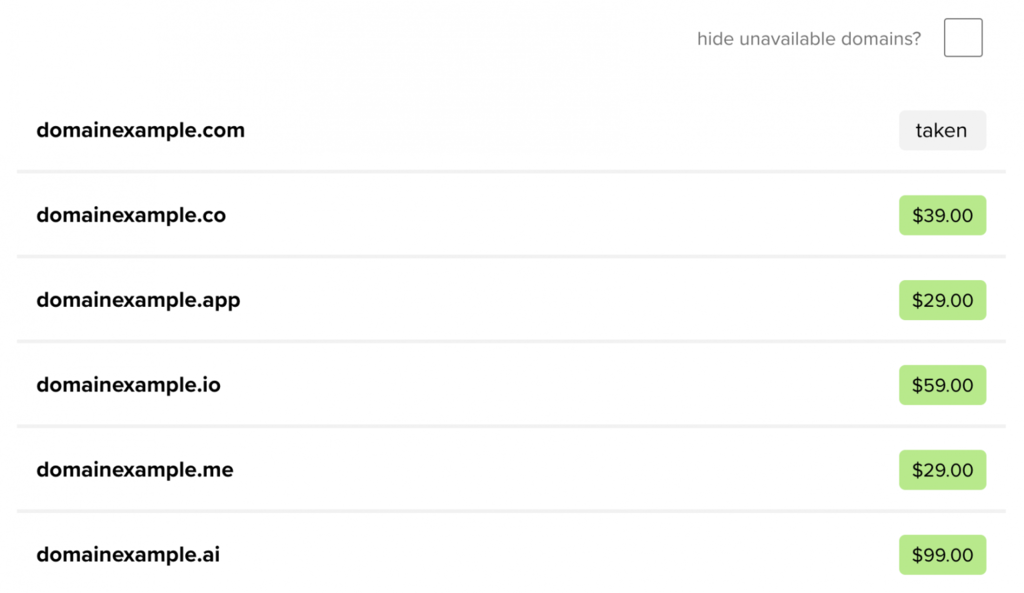Image resolution: width=1024 pixels, height=593 pixels.
Task: Pick the $29.00 button for domainexample.me
Action: [942, 470]
